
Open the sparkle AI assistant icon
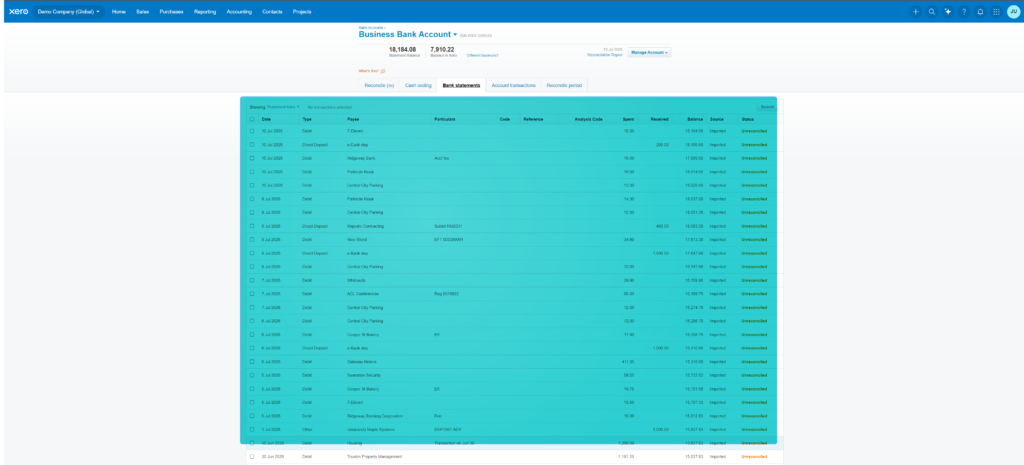(948, 11)
